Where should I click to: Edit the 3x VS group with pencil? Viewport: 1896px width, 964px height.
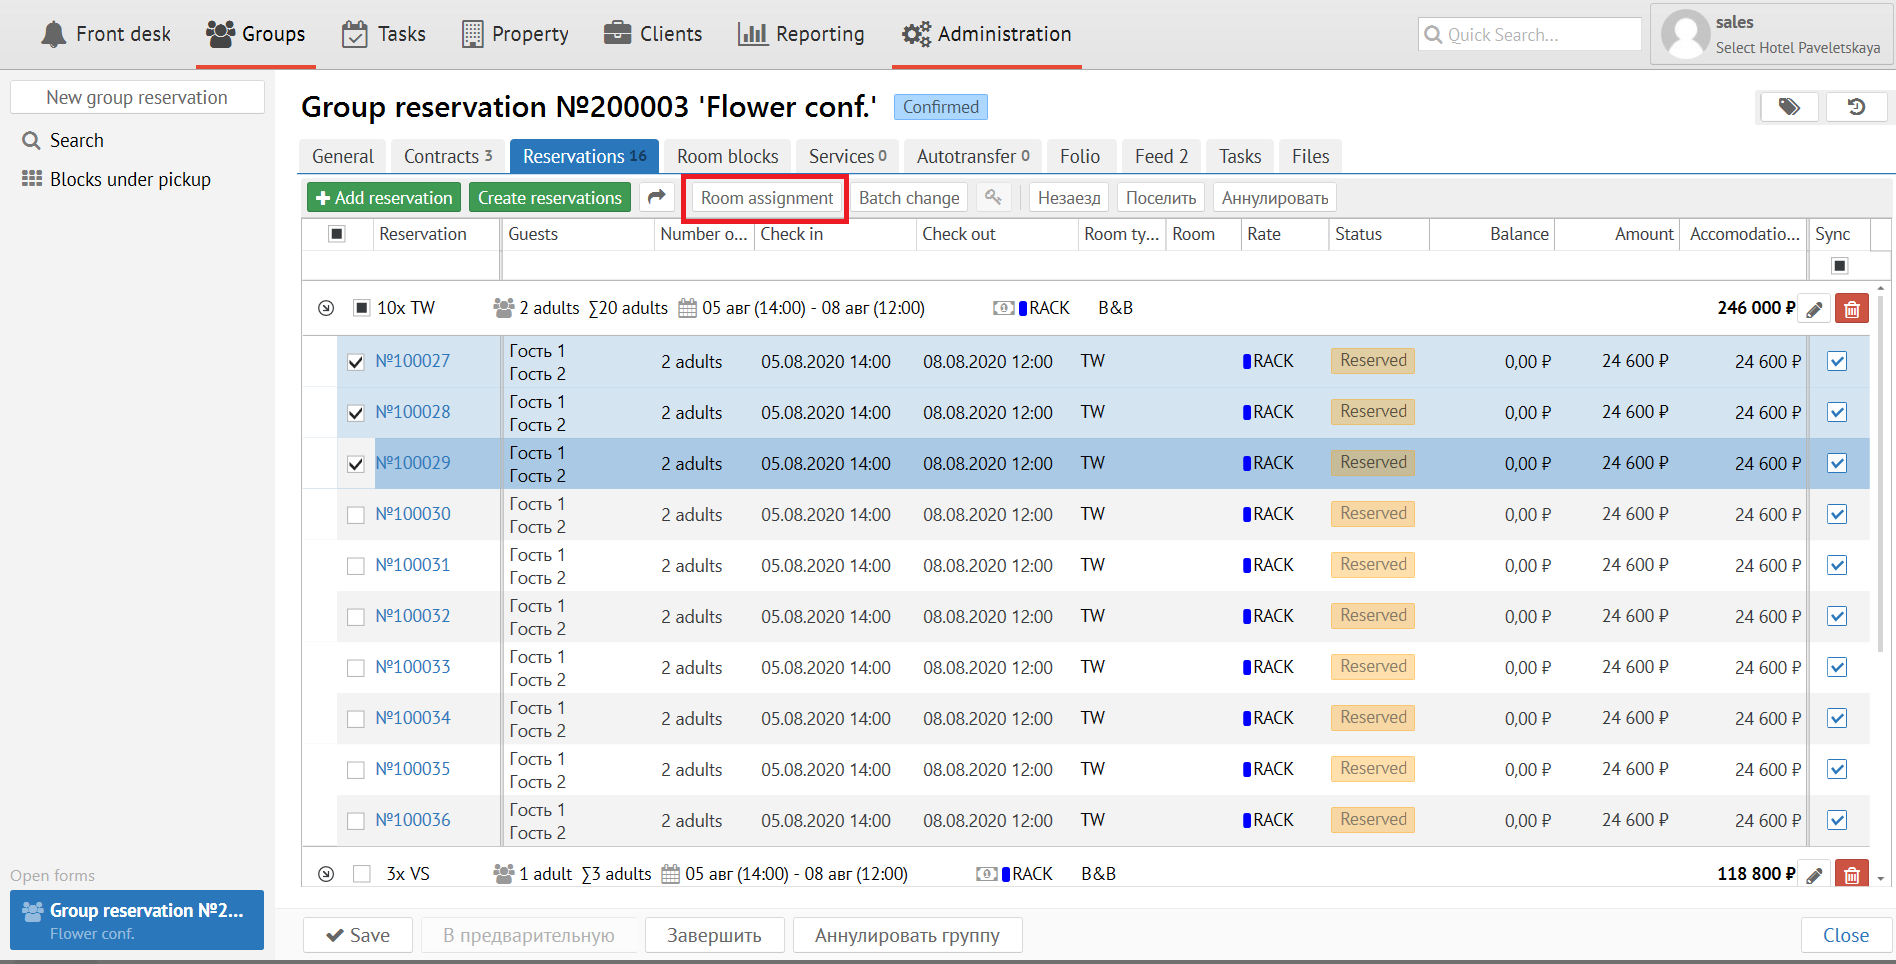click(1814, 875)
